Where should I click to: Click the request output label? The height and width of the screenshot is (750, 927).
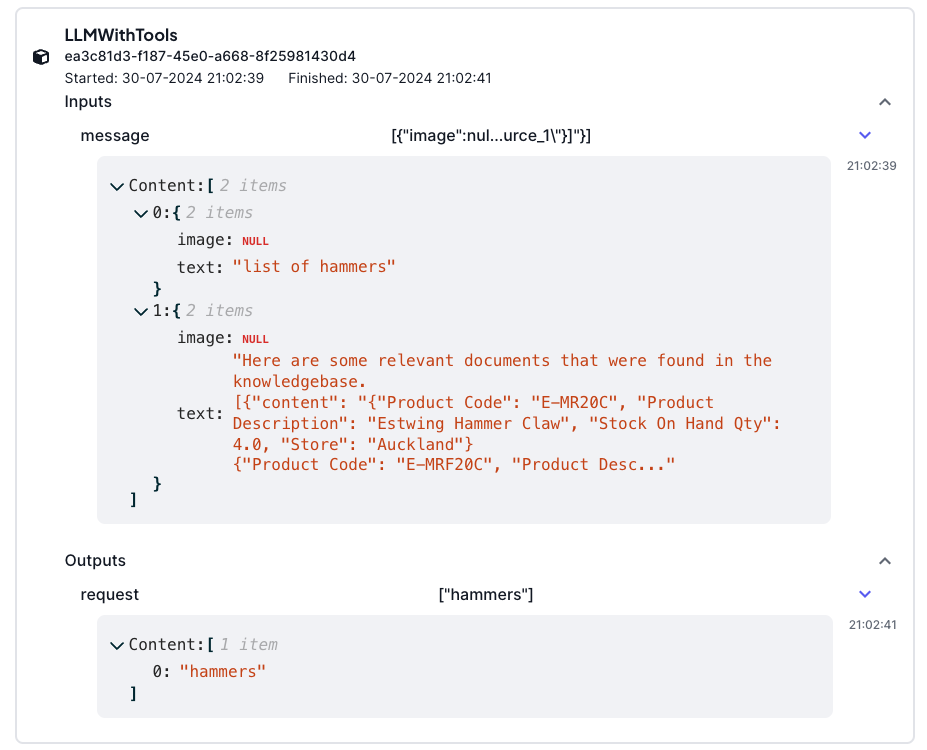click(110, 594)
